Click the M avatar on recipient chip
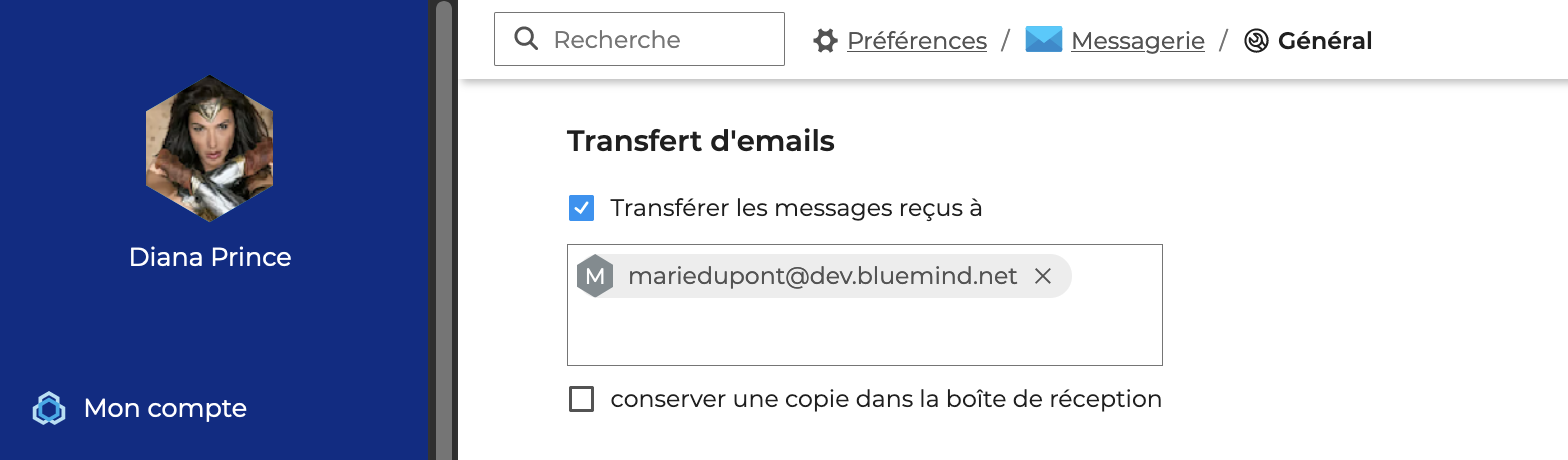The width and height of the screenshot is (1568, 460). click(595, 276)
